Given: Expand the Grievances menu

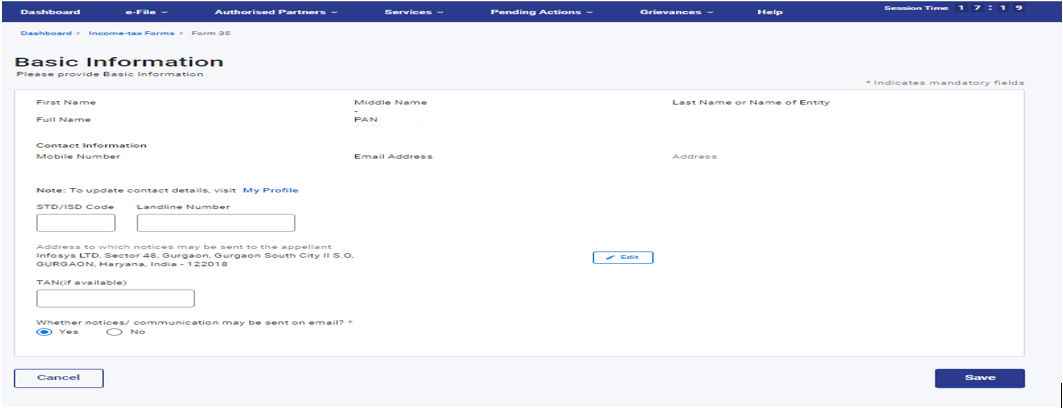Looking at the screenshot, I should [676, 12].
